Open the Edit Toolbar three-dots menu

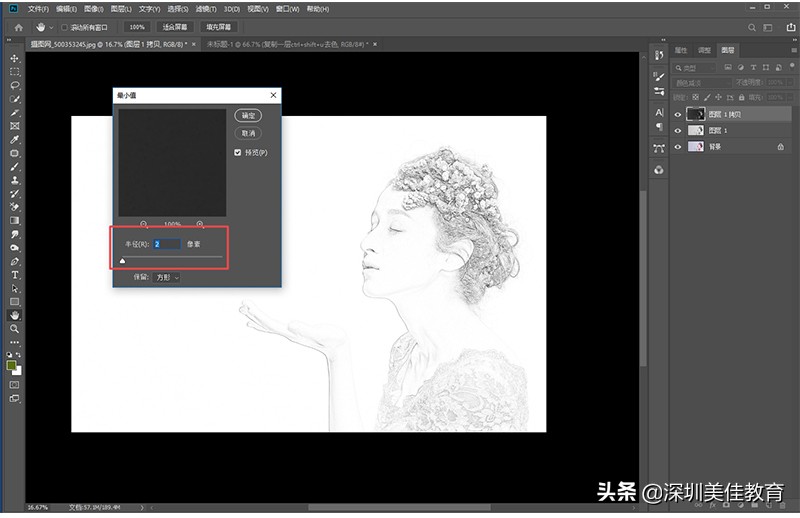coord(14,342)
